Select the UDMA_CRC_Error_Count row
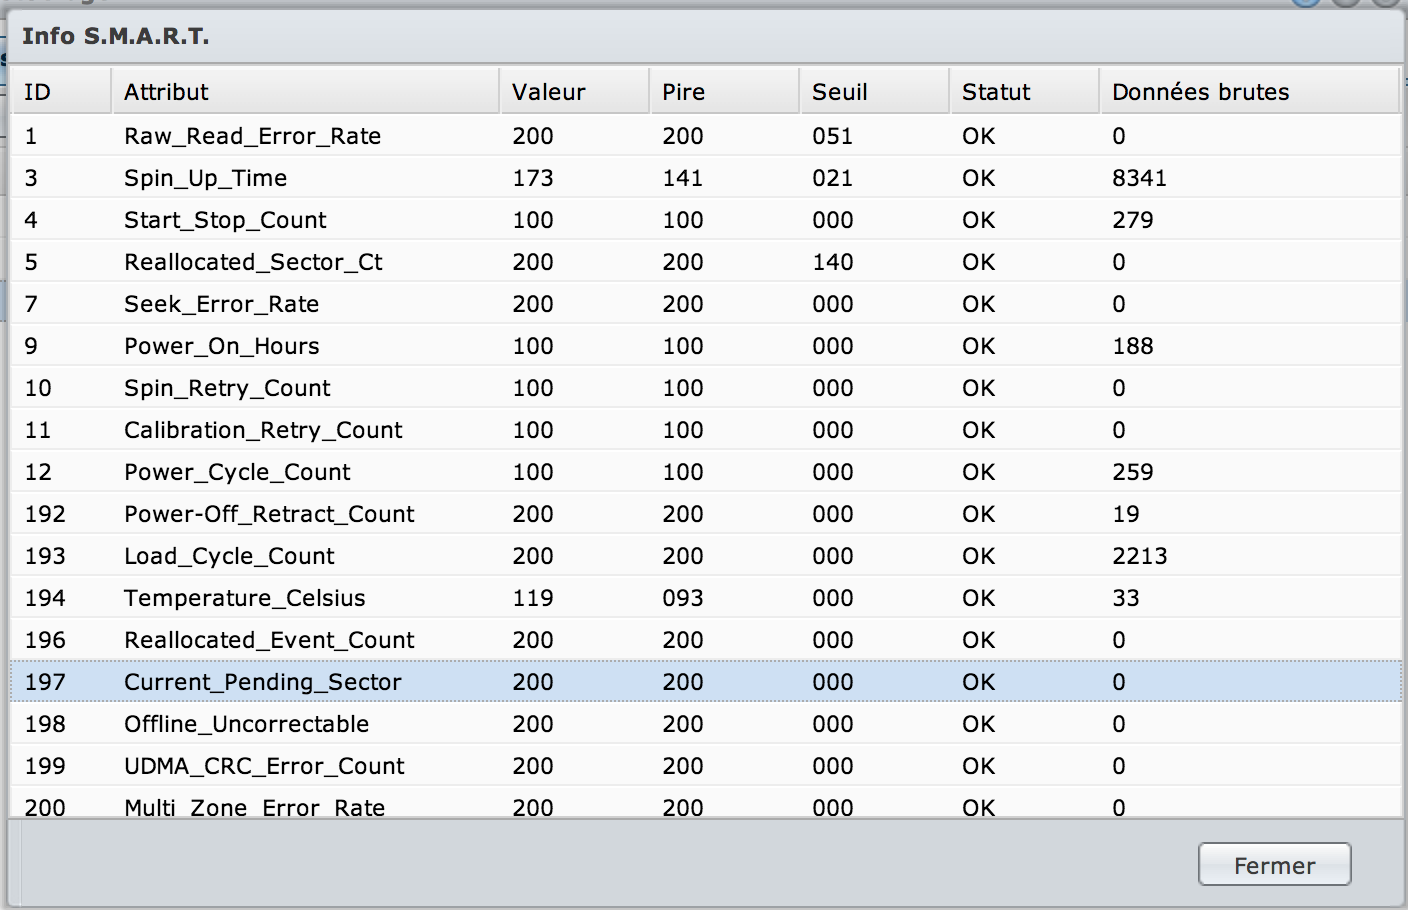Viewport: 1408px width, 910px height. (264, 766)
